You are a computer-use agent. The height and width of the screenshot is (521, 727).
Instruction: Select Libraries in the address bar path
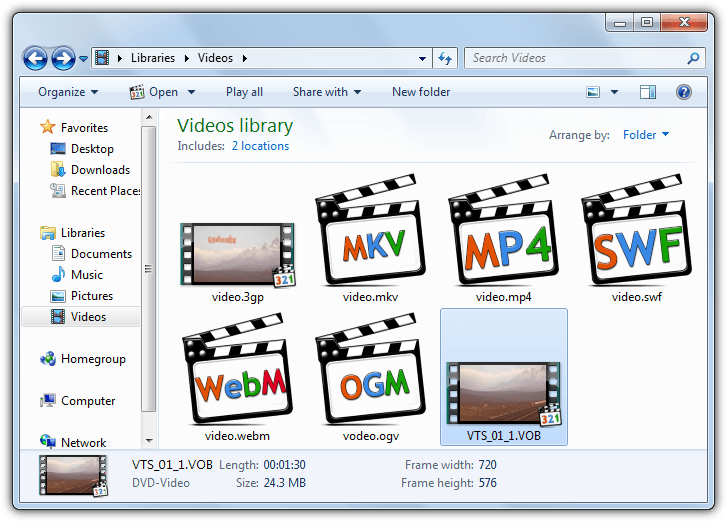(153, 58)
